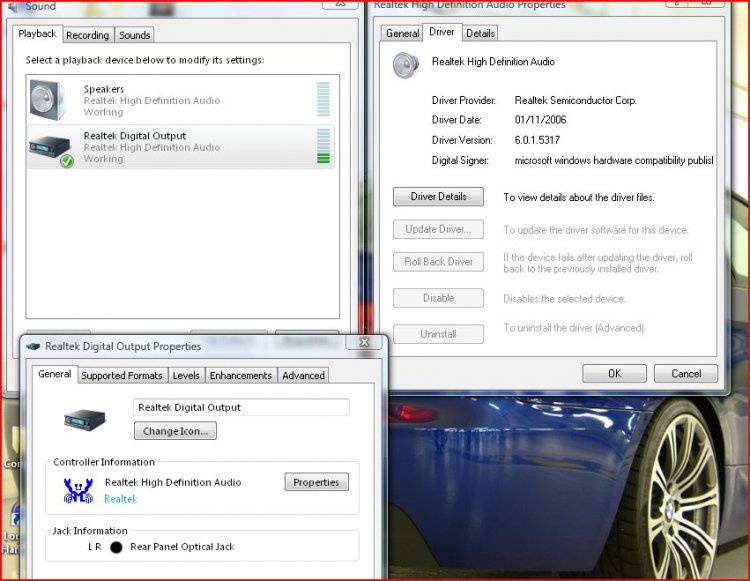Screen dimensions: 750x581
Task: Click the Digital Output Properties title bar icon
Action: coord(33,346)
